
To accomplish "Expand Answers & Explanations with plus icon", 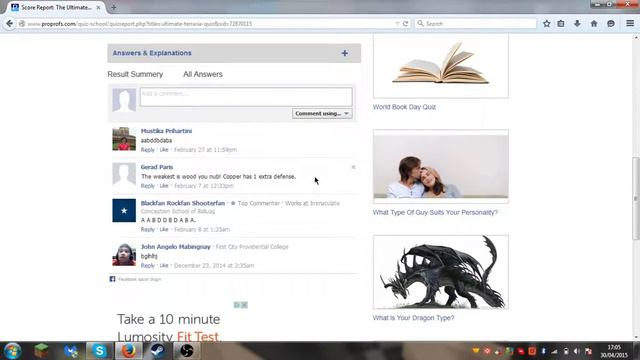I will [x=344, y=53].
